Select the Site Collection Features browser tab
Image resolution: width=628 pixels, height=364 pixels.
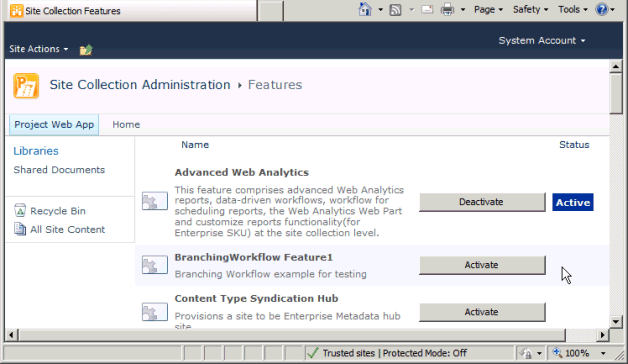tap(132, 11)
